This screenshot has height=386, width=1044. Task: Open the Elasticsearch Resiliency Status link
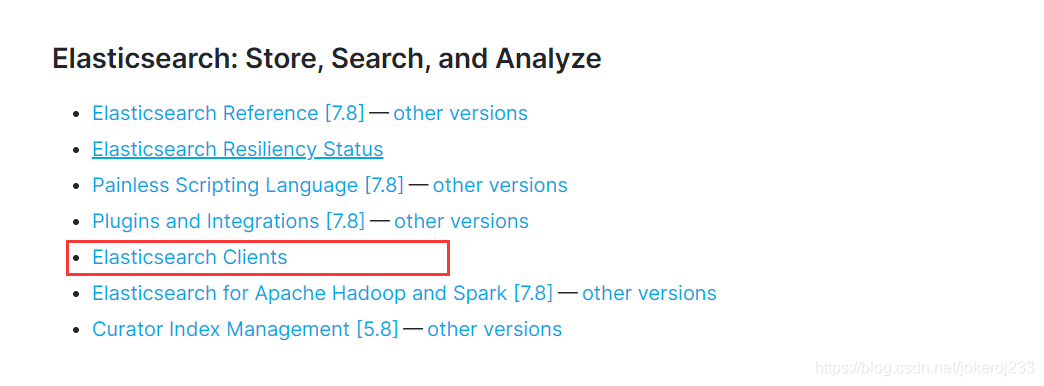238,149
